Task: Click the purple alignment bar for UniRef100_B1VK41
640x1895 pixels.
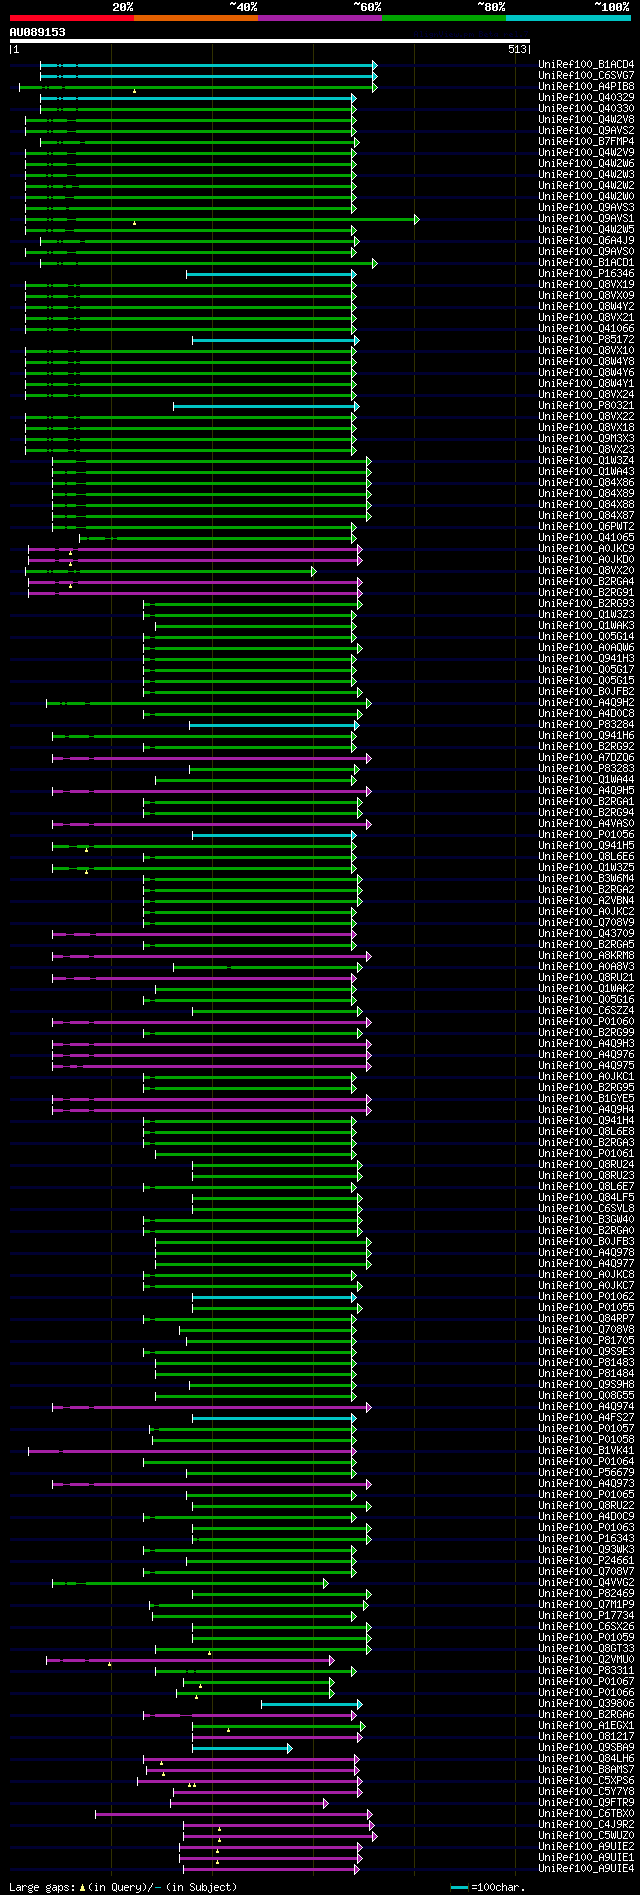Action: click(192, 1451)
